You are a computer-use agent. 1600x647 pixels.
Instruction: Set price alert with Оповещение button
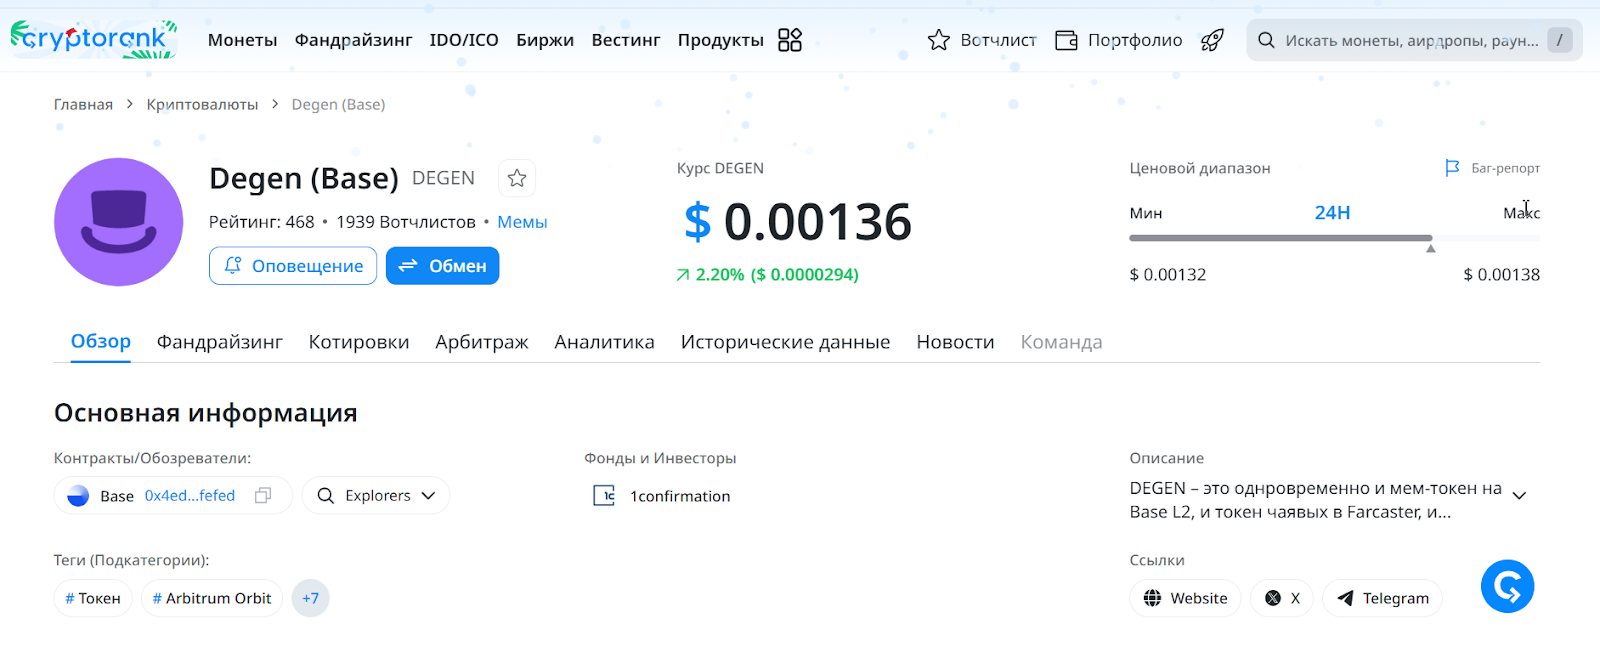point(293,266)
